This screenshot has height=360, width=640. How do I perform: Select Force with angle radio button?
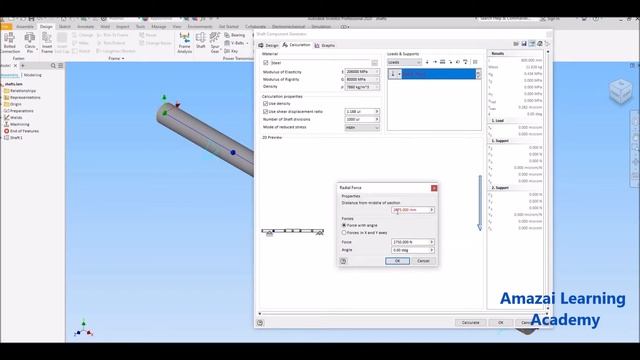pos(344,225)
